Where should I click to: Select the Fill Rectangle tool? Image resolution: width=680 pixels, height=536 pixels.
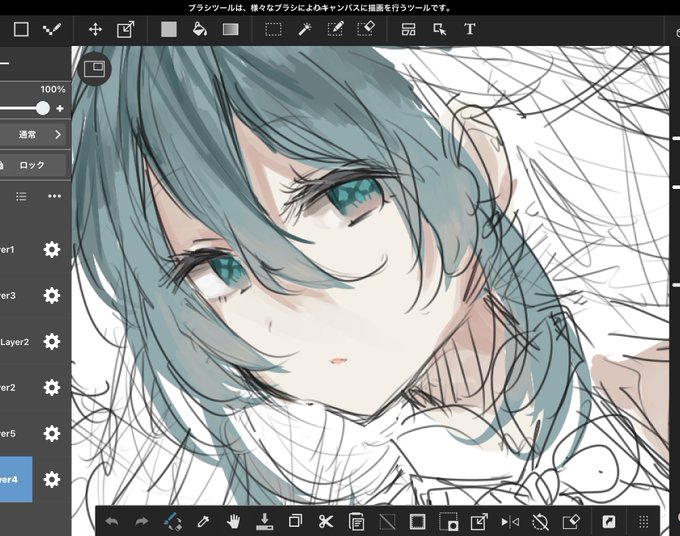pyautogui.click(x=169, y=29)
